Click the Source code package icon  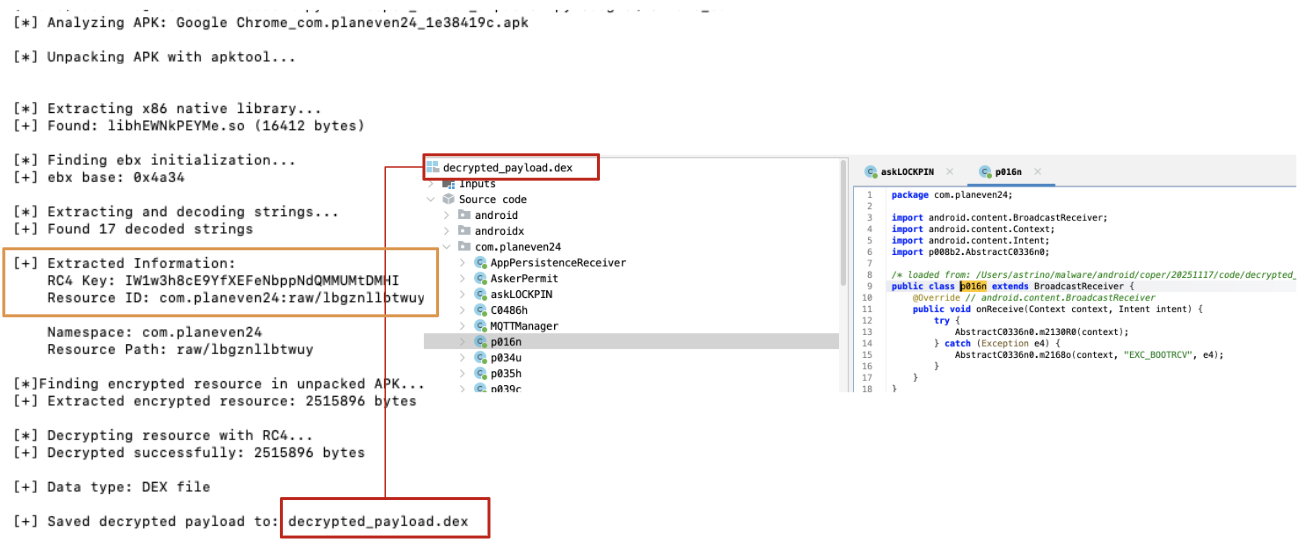pyautogui.click(x=448, y=199)
